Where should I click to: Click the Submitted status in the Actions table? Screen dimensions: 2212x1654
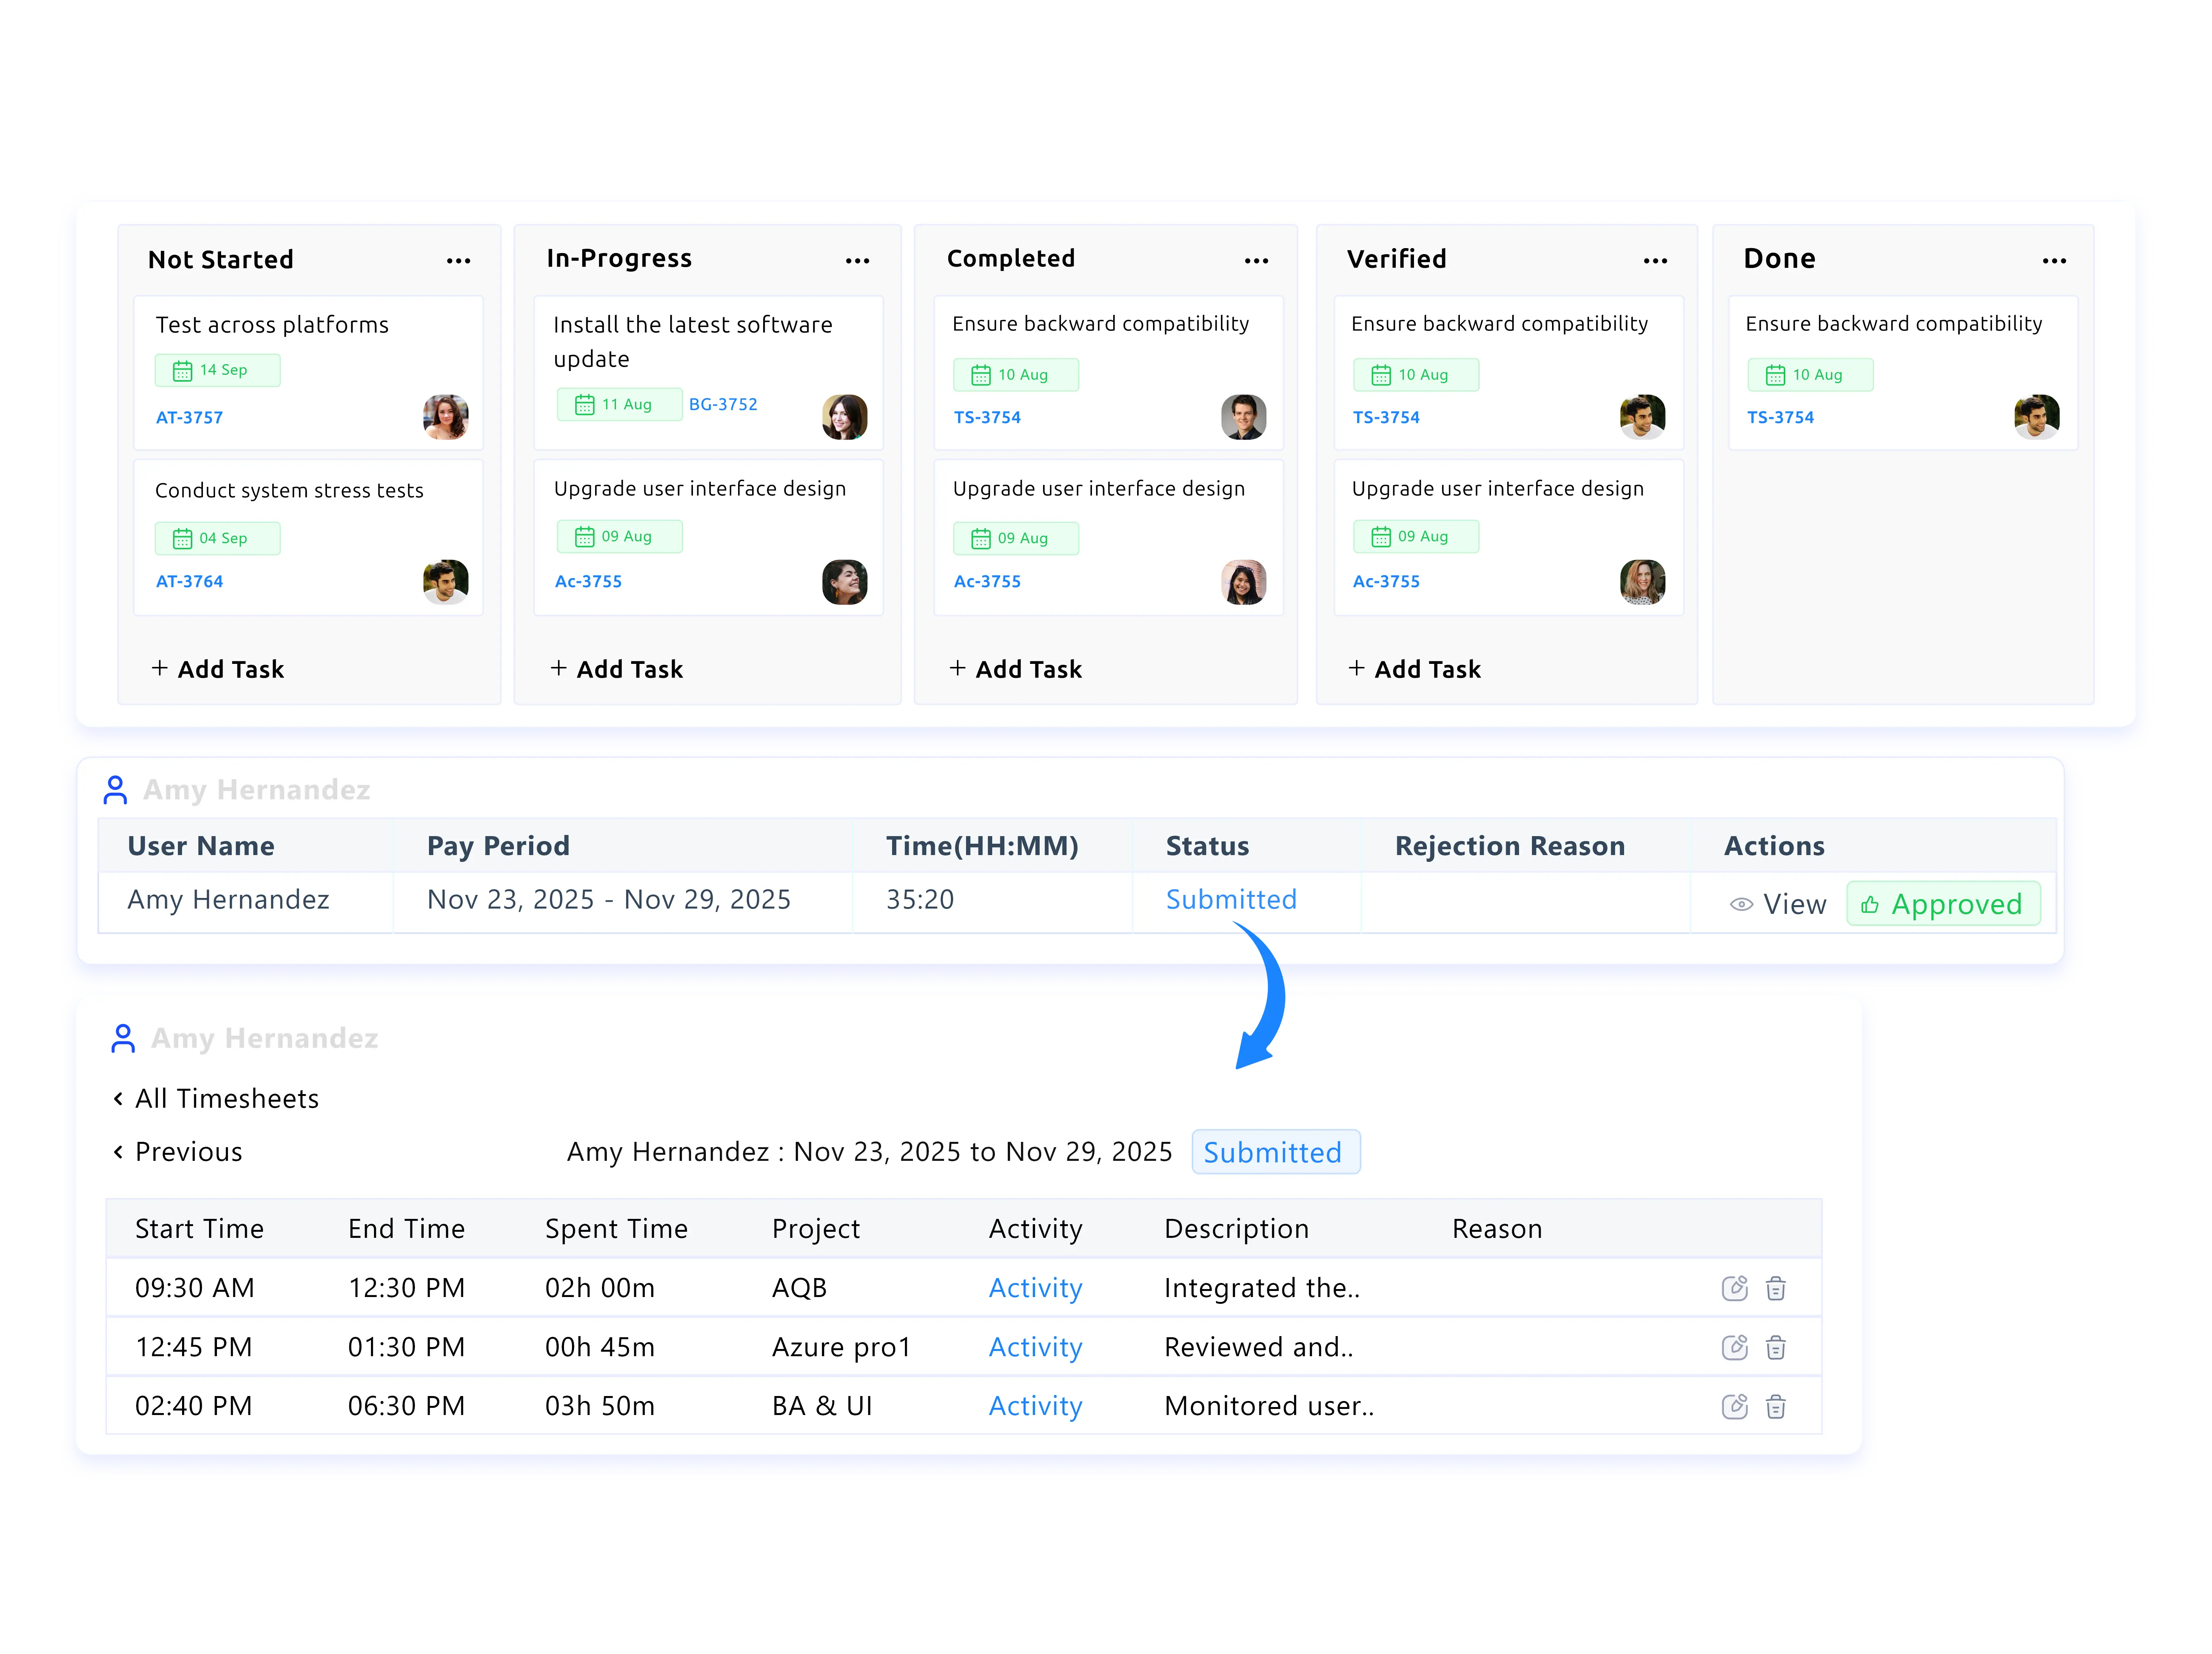click(1231, 899)
